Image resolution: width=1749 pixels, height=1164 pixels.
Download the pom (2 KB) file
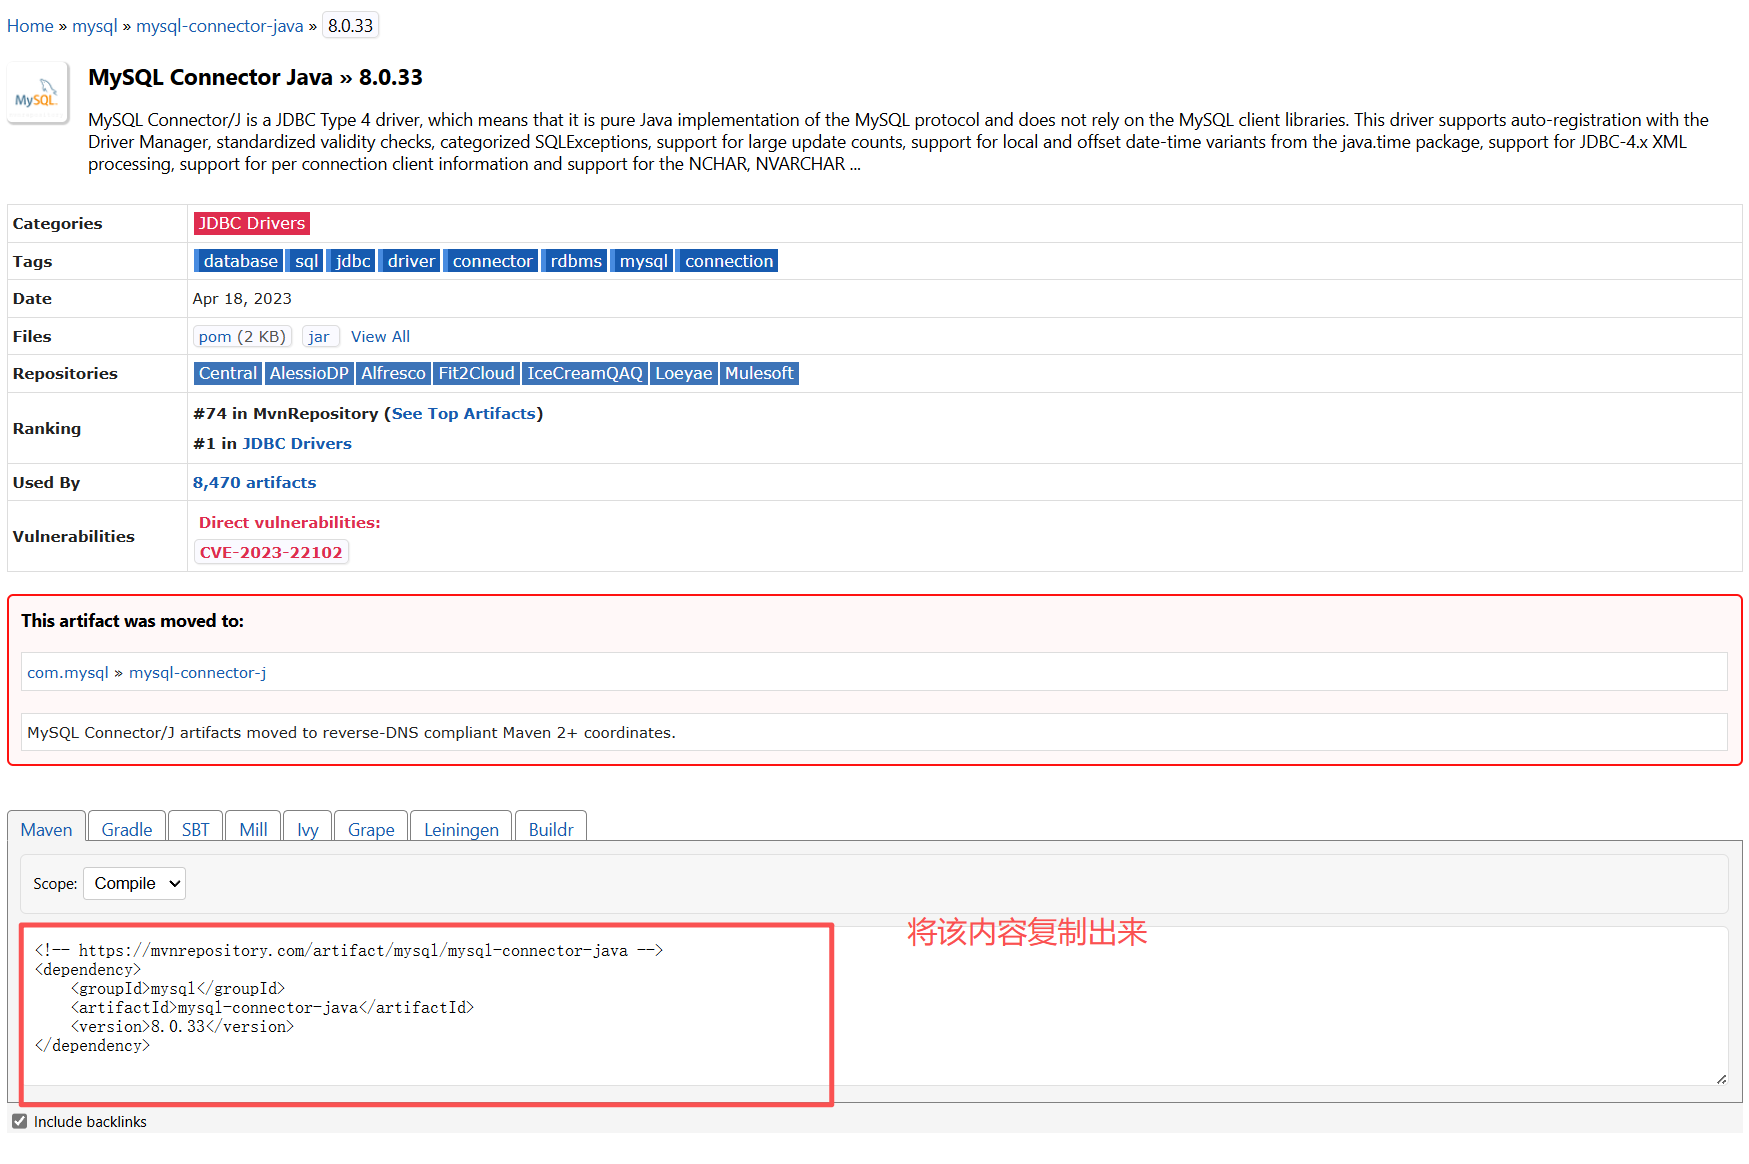(x=242, y=337)
